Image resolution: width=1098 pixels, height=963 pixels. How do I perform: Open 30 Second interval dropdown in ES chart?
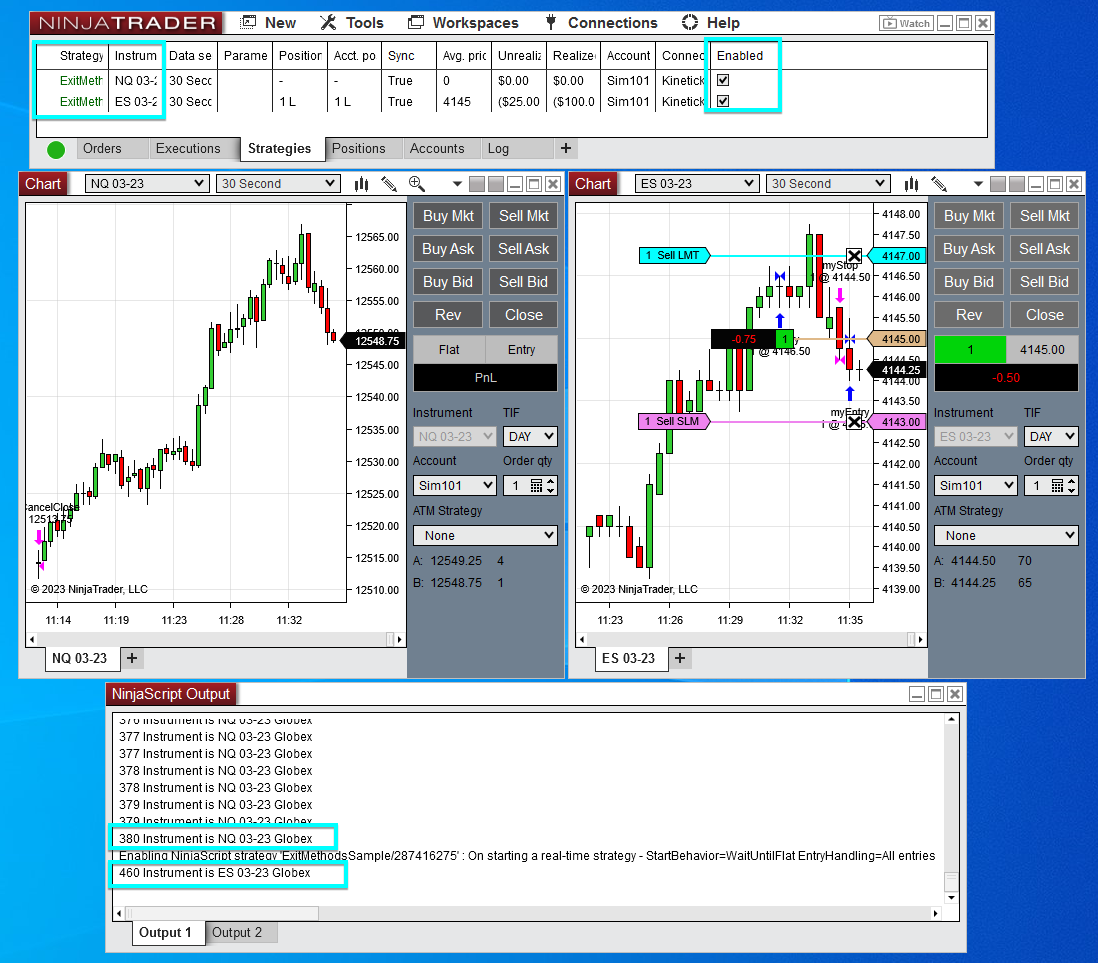(828, 183)
